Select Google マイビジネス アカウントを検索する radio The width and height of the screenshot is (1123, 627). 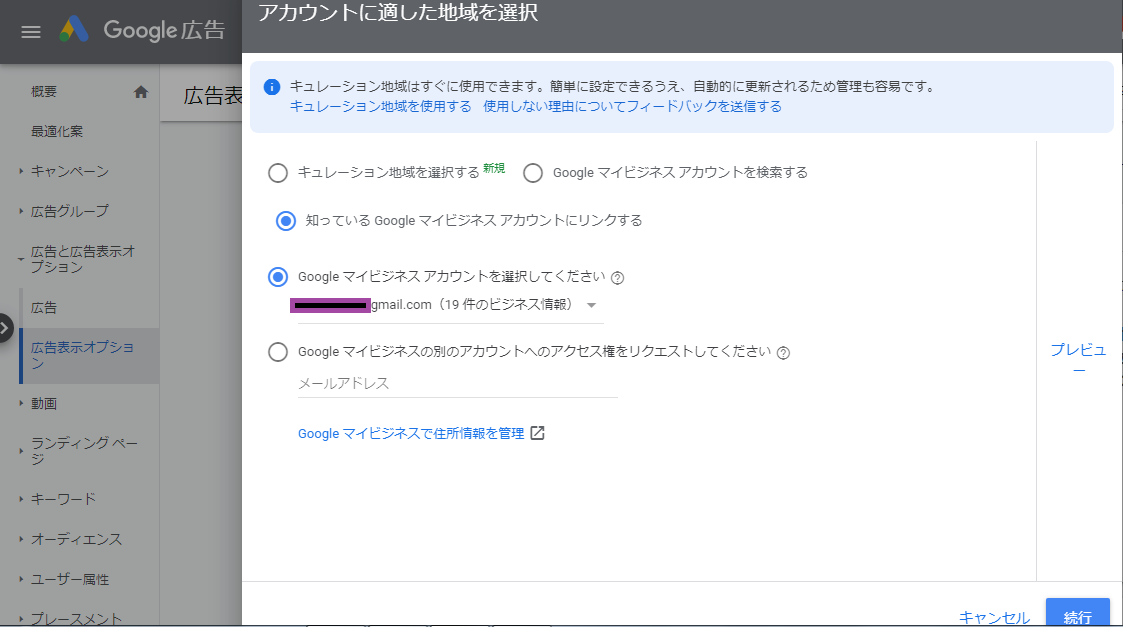pyautogui.click(x=533, y=173)
